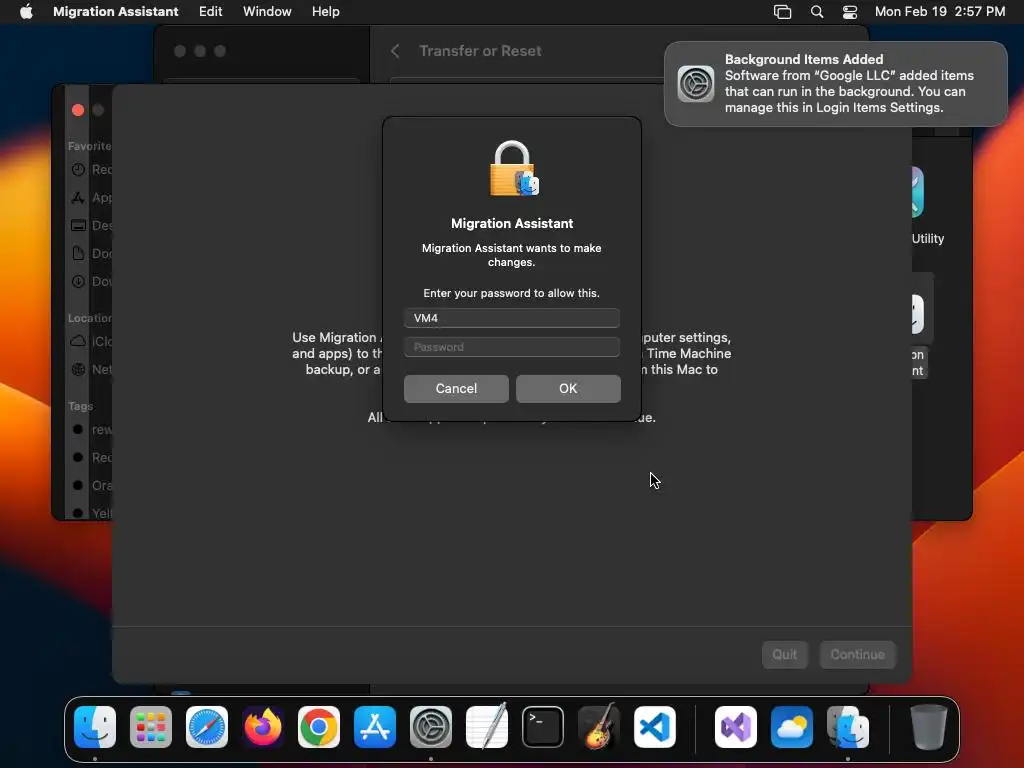Click the Transfer or Reset title
1024x768 pixels.
pos(480,51)
